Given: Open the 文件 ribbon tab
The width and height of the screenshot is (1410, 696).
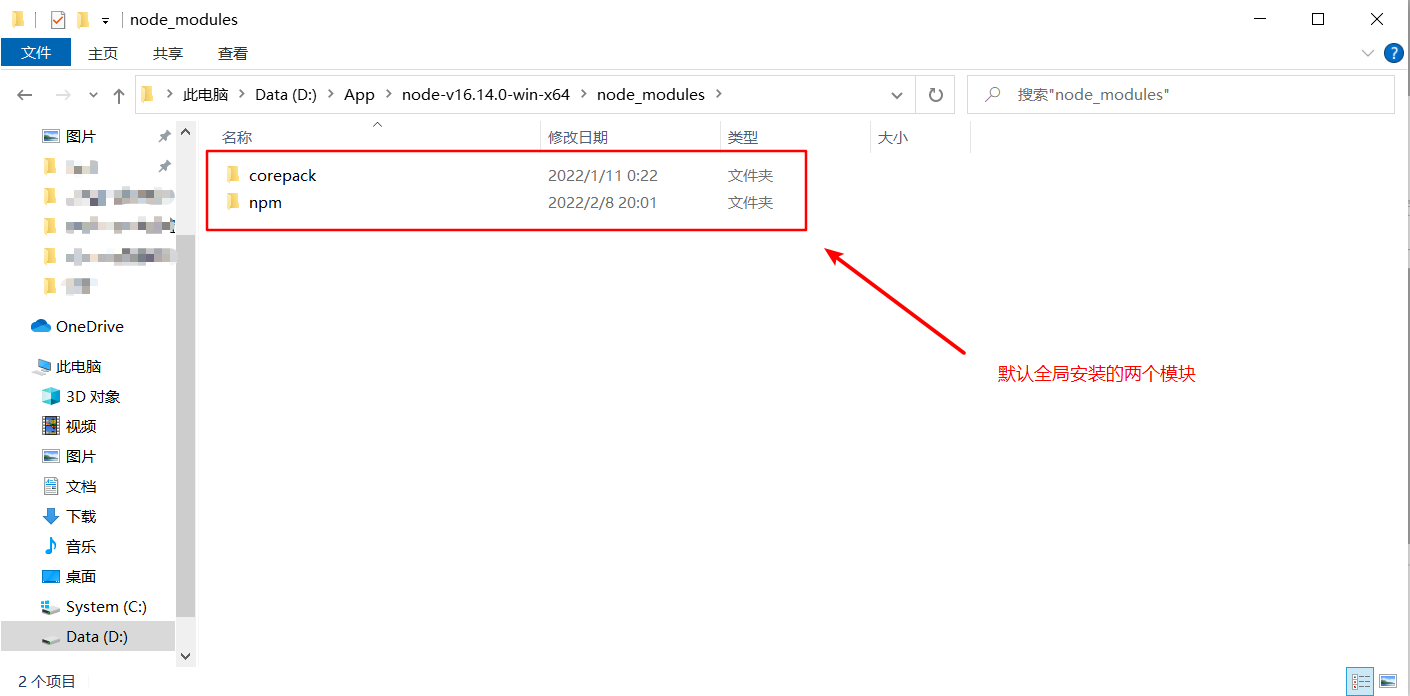Looking at the screenshot, I should point(36,53).
